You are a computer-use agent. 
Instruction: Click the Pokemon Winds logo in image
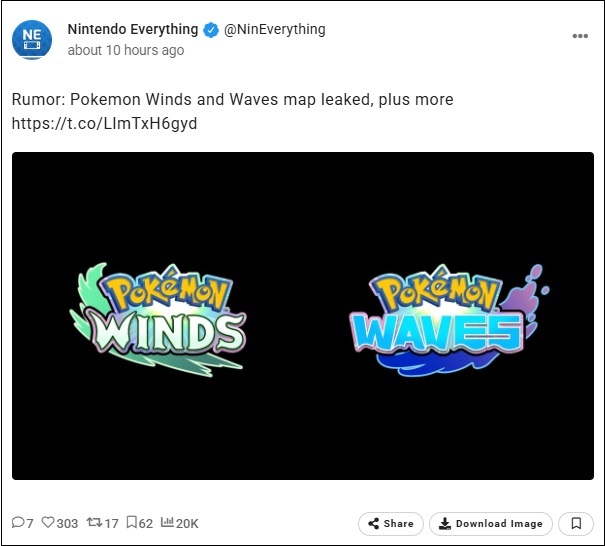tap(158, 320)
